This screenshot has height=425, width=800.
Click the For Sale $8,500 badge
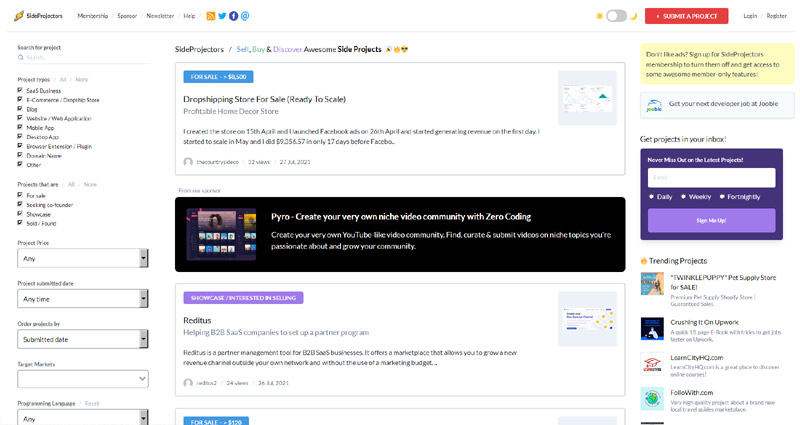point(218,77)
